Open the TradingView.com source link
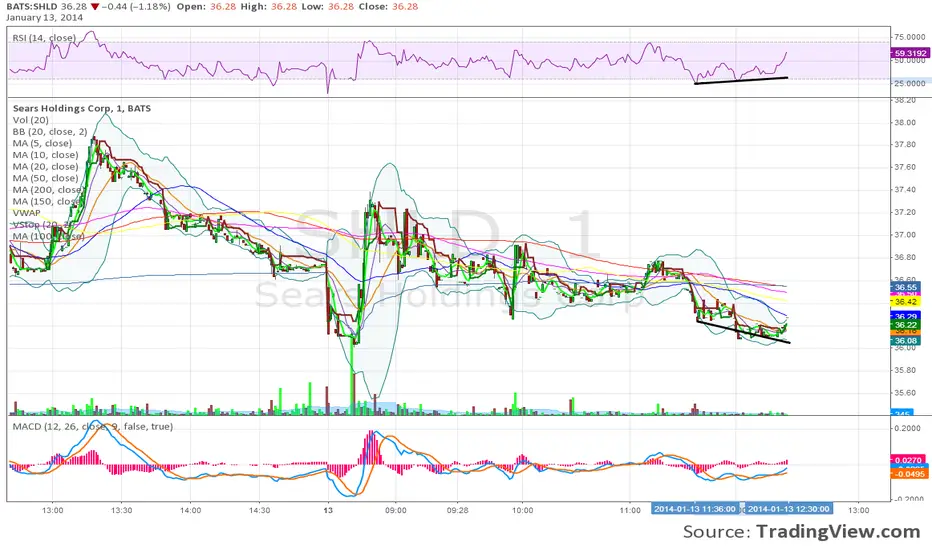This screenshot has width=932, height=550. tap(838, 531)
